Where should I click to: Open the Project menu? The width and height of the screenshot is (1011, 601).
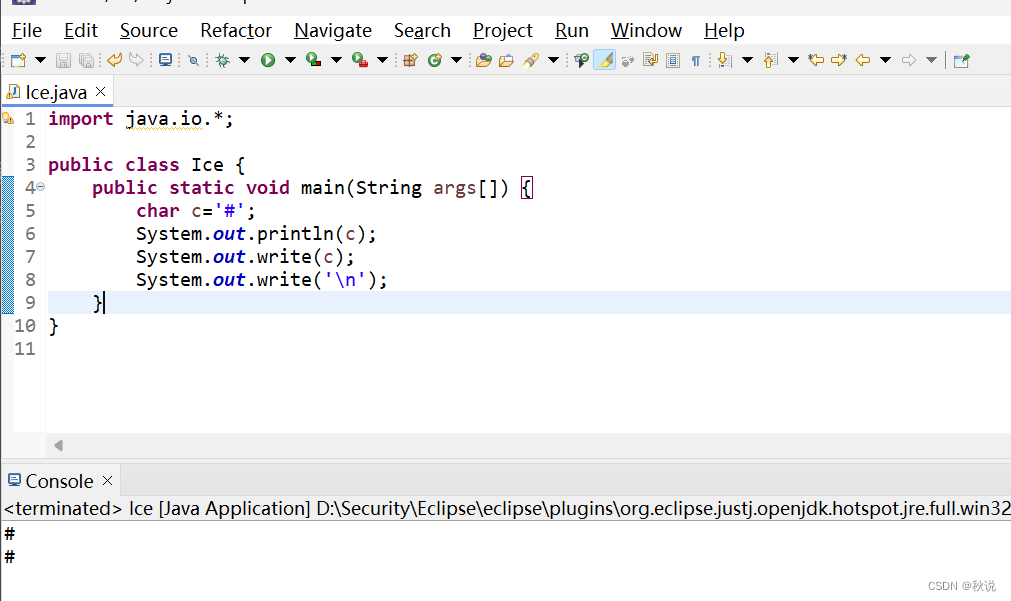coord(503,30)
